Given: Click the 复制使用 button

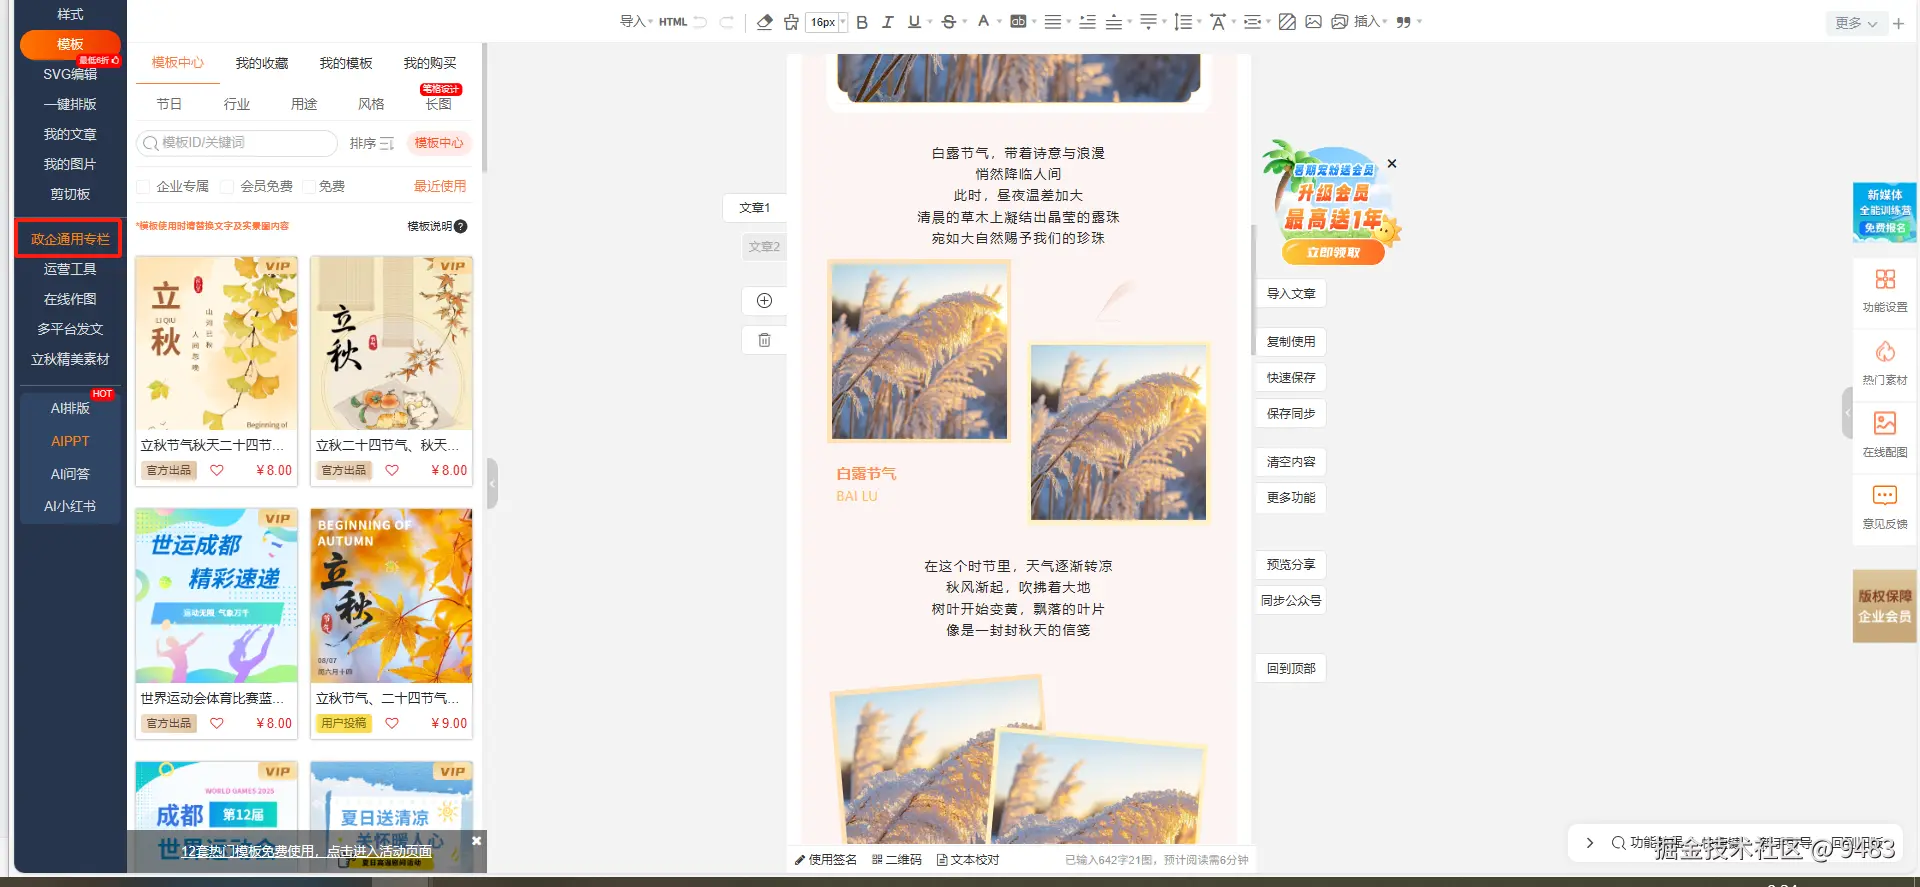Looking at the screenshot, I should pyautogui.click(x=1291, y=342).
